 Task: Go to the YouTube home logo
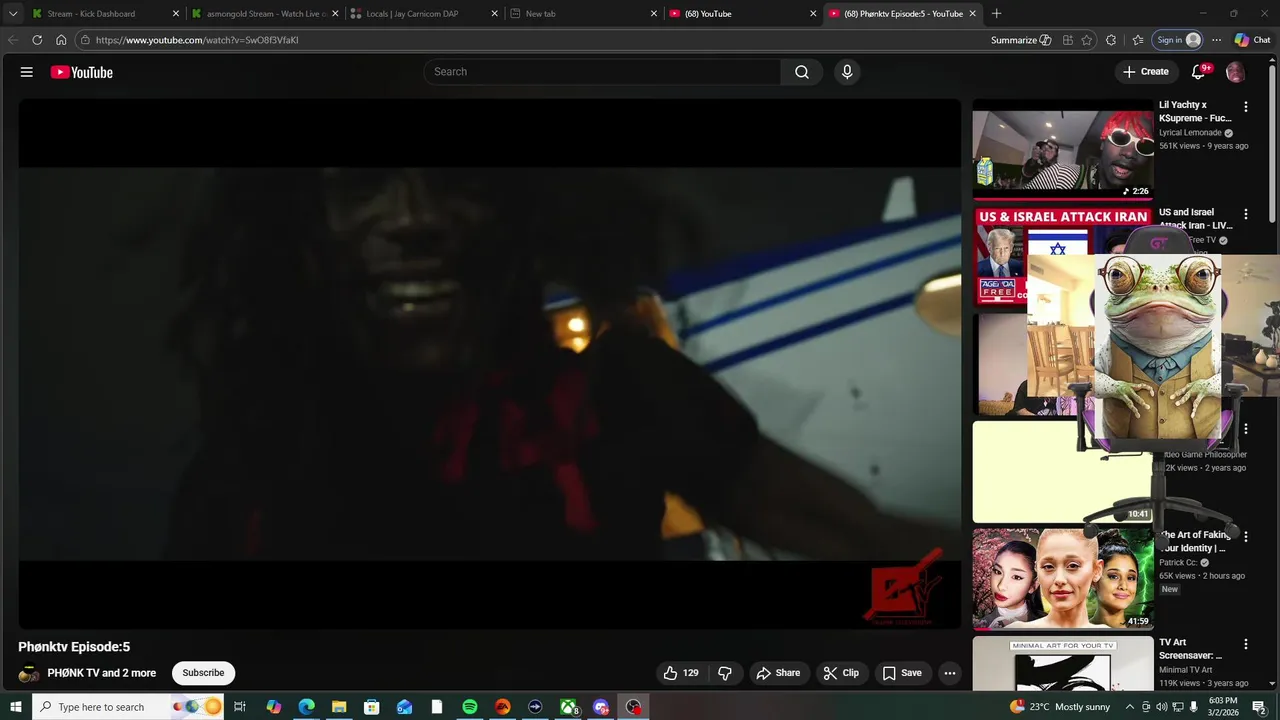pos(82,72)
